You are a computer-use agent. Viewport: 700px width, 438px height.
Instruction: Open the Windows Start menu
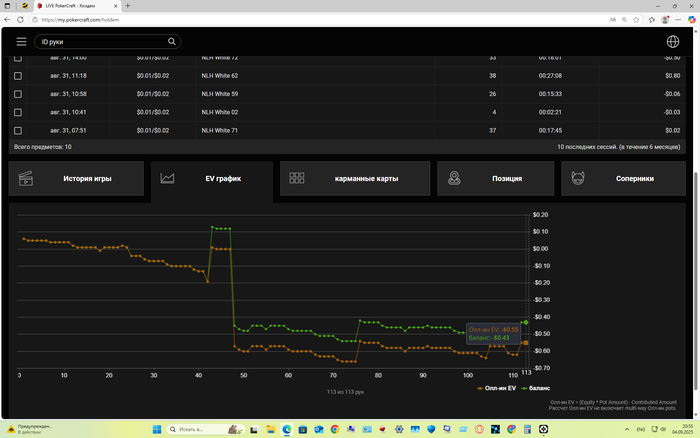coord(157,430)
